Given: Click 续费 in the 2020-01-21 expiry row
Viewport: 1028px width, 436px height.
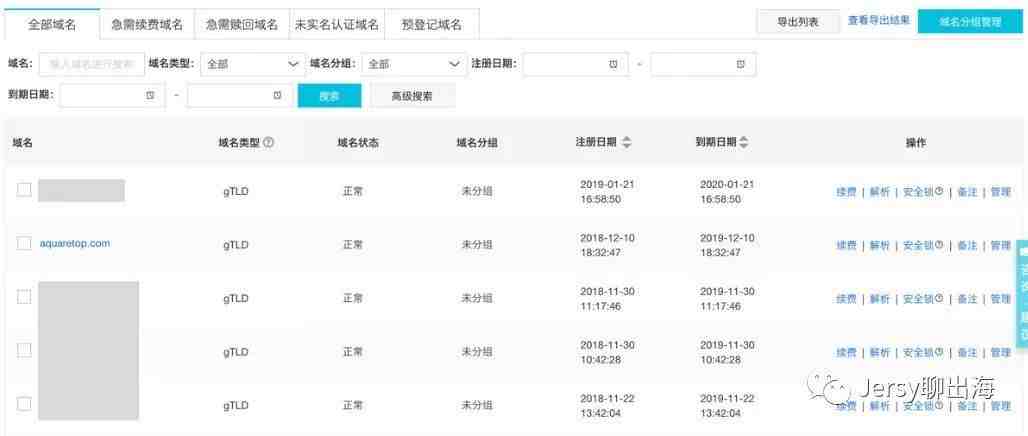Looking at the screenshot, I should pyautogui.click(x=846, y=192).
